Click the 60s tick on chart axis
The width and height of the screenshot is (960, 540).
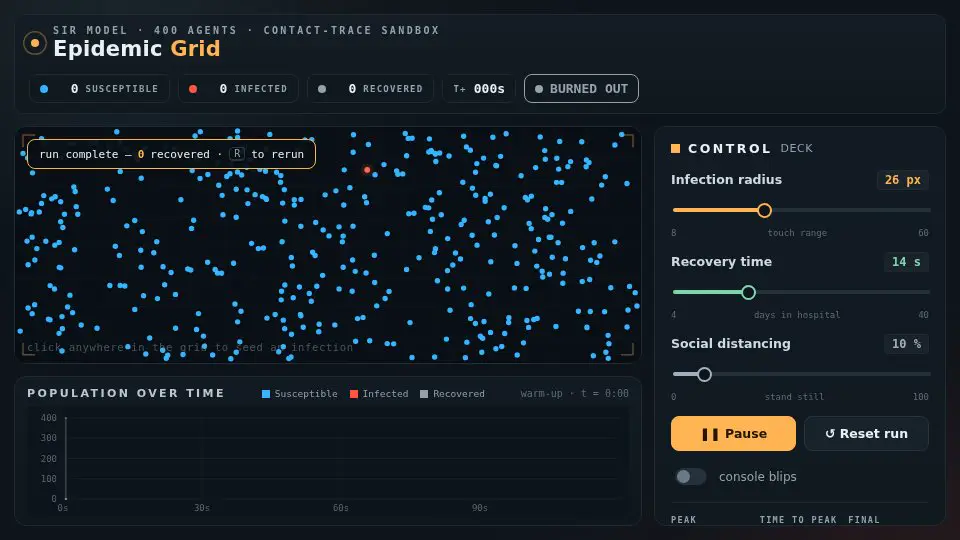(341, 508)
